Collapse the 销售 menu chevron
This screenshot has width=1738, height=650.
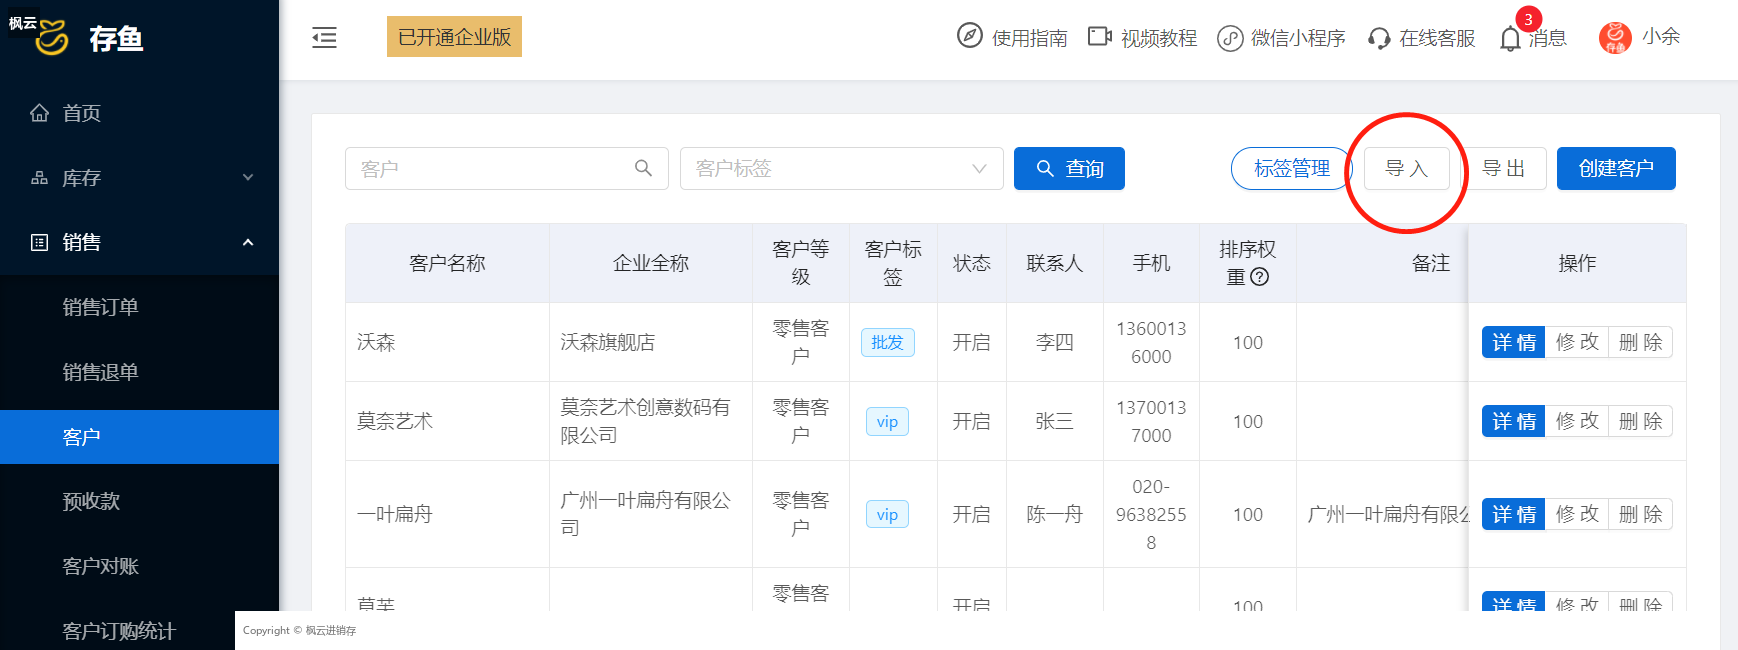coord(248,242)
